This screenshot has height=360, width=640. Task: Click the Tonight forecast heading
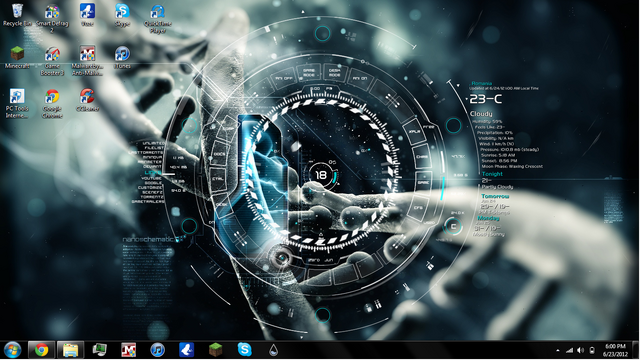point(492,174)
